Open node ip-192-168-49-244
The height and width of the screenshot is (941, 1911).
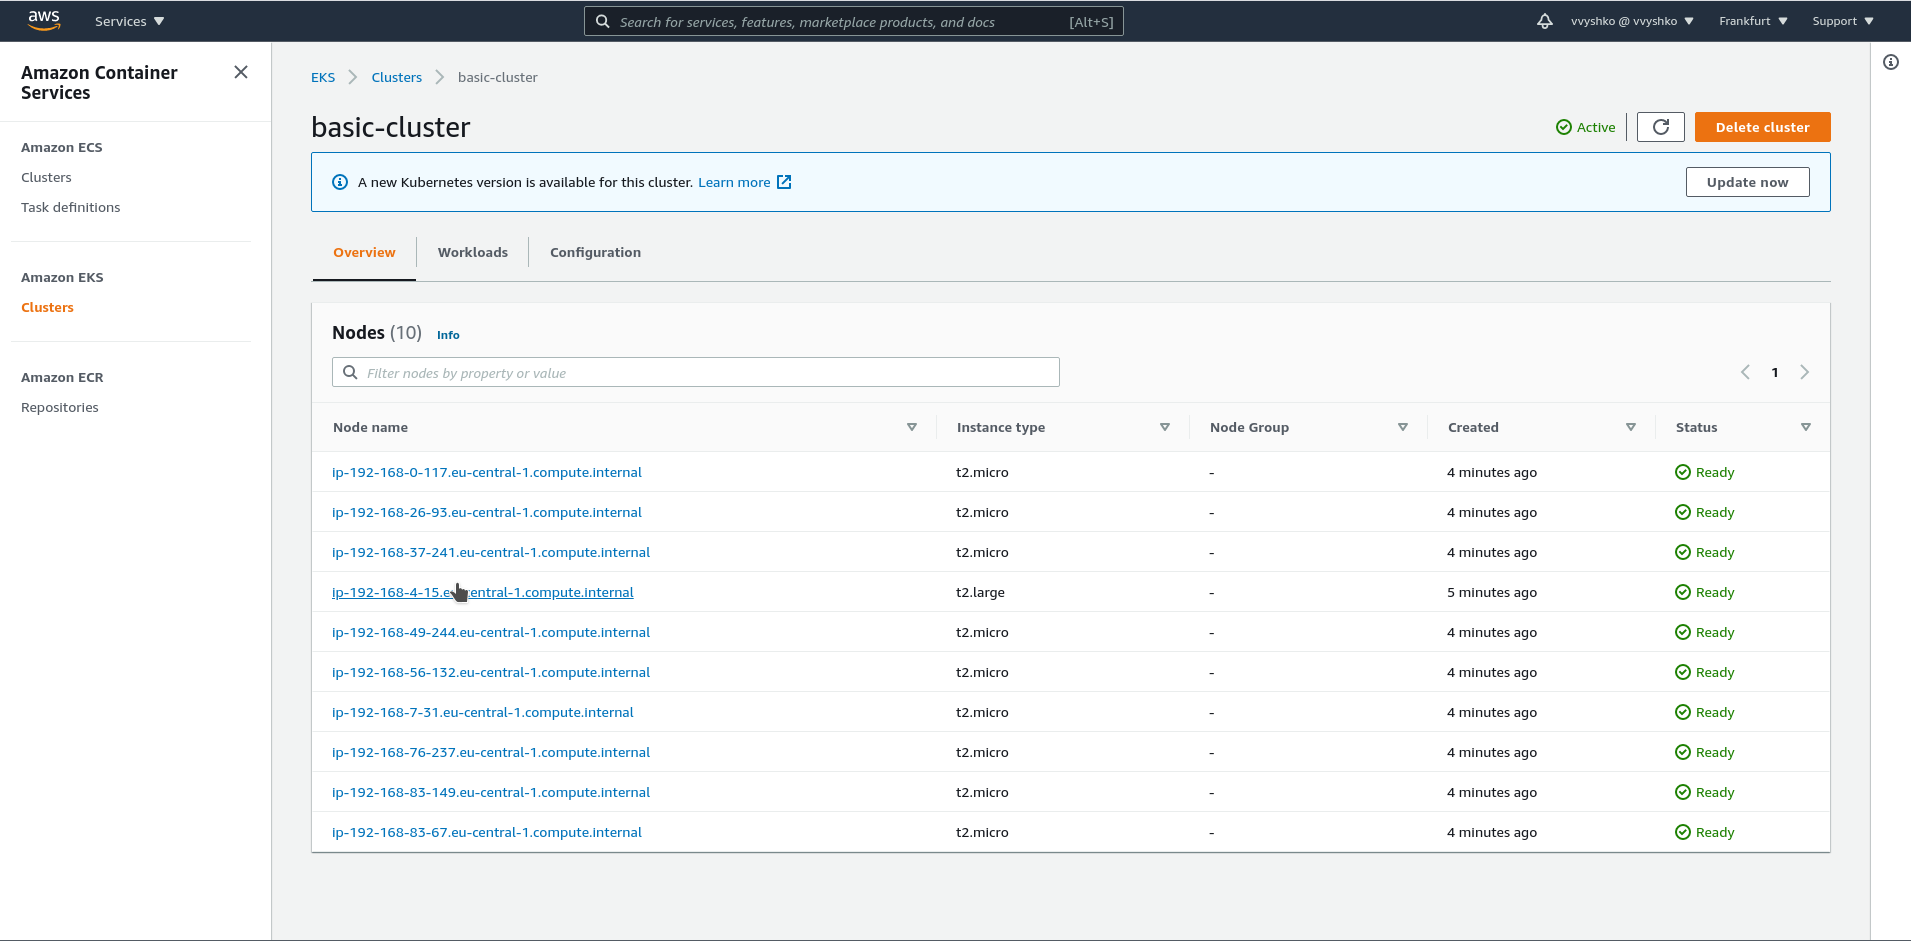491,632
